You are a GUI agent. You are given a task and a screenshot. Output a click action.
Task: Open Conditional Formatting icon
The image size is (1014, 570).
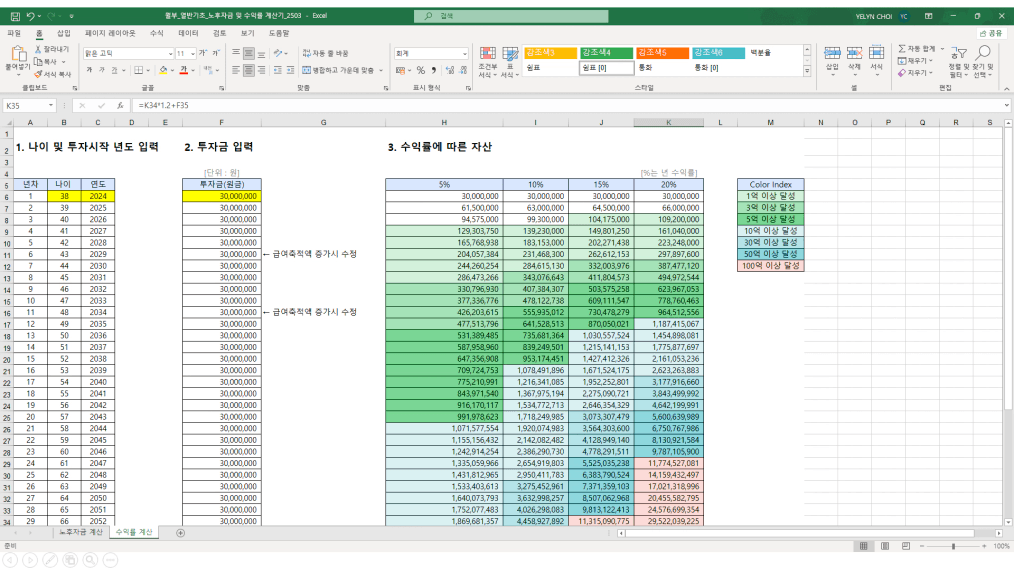486,60
